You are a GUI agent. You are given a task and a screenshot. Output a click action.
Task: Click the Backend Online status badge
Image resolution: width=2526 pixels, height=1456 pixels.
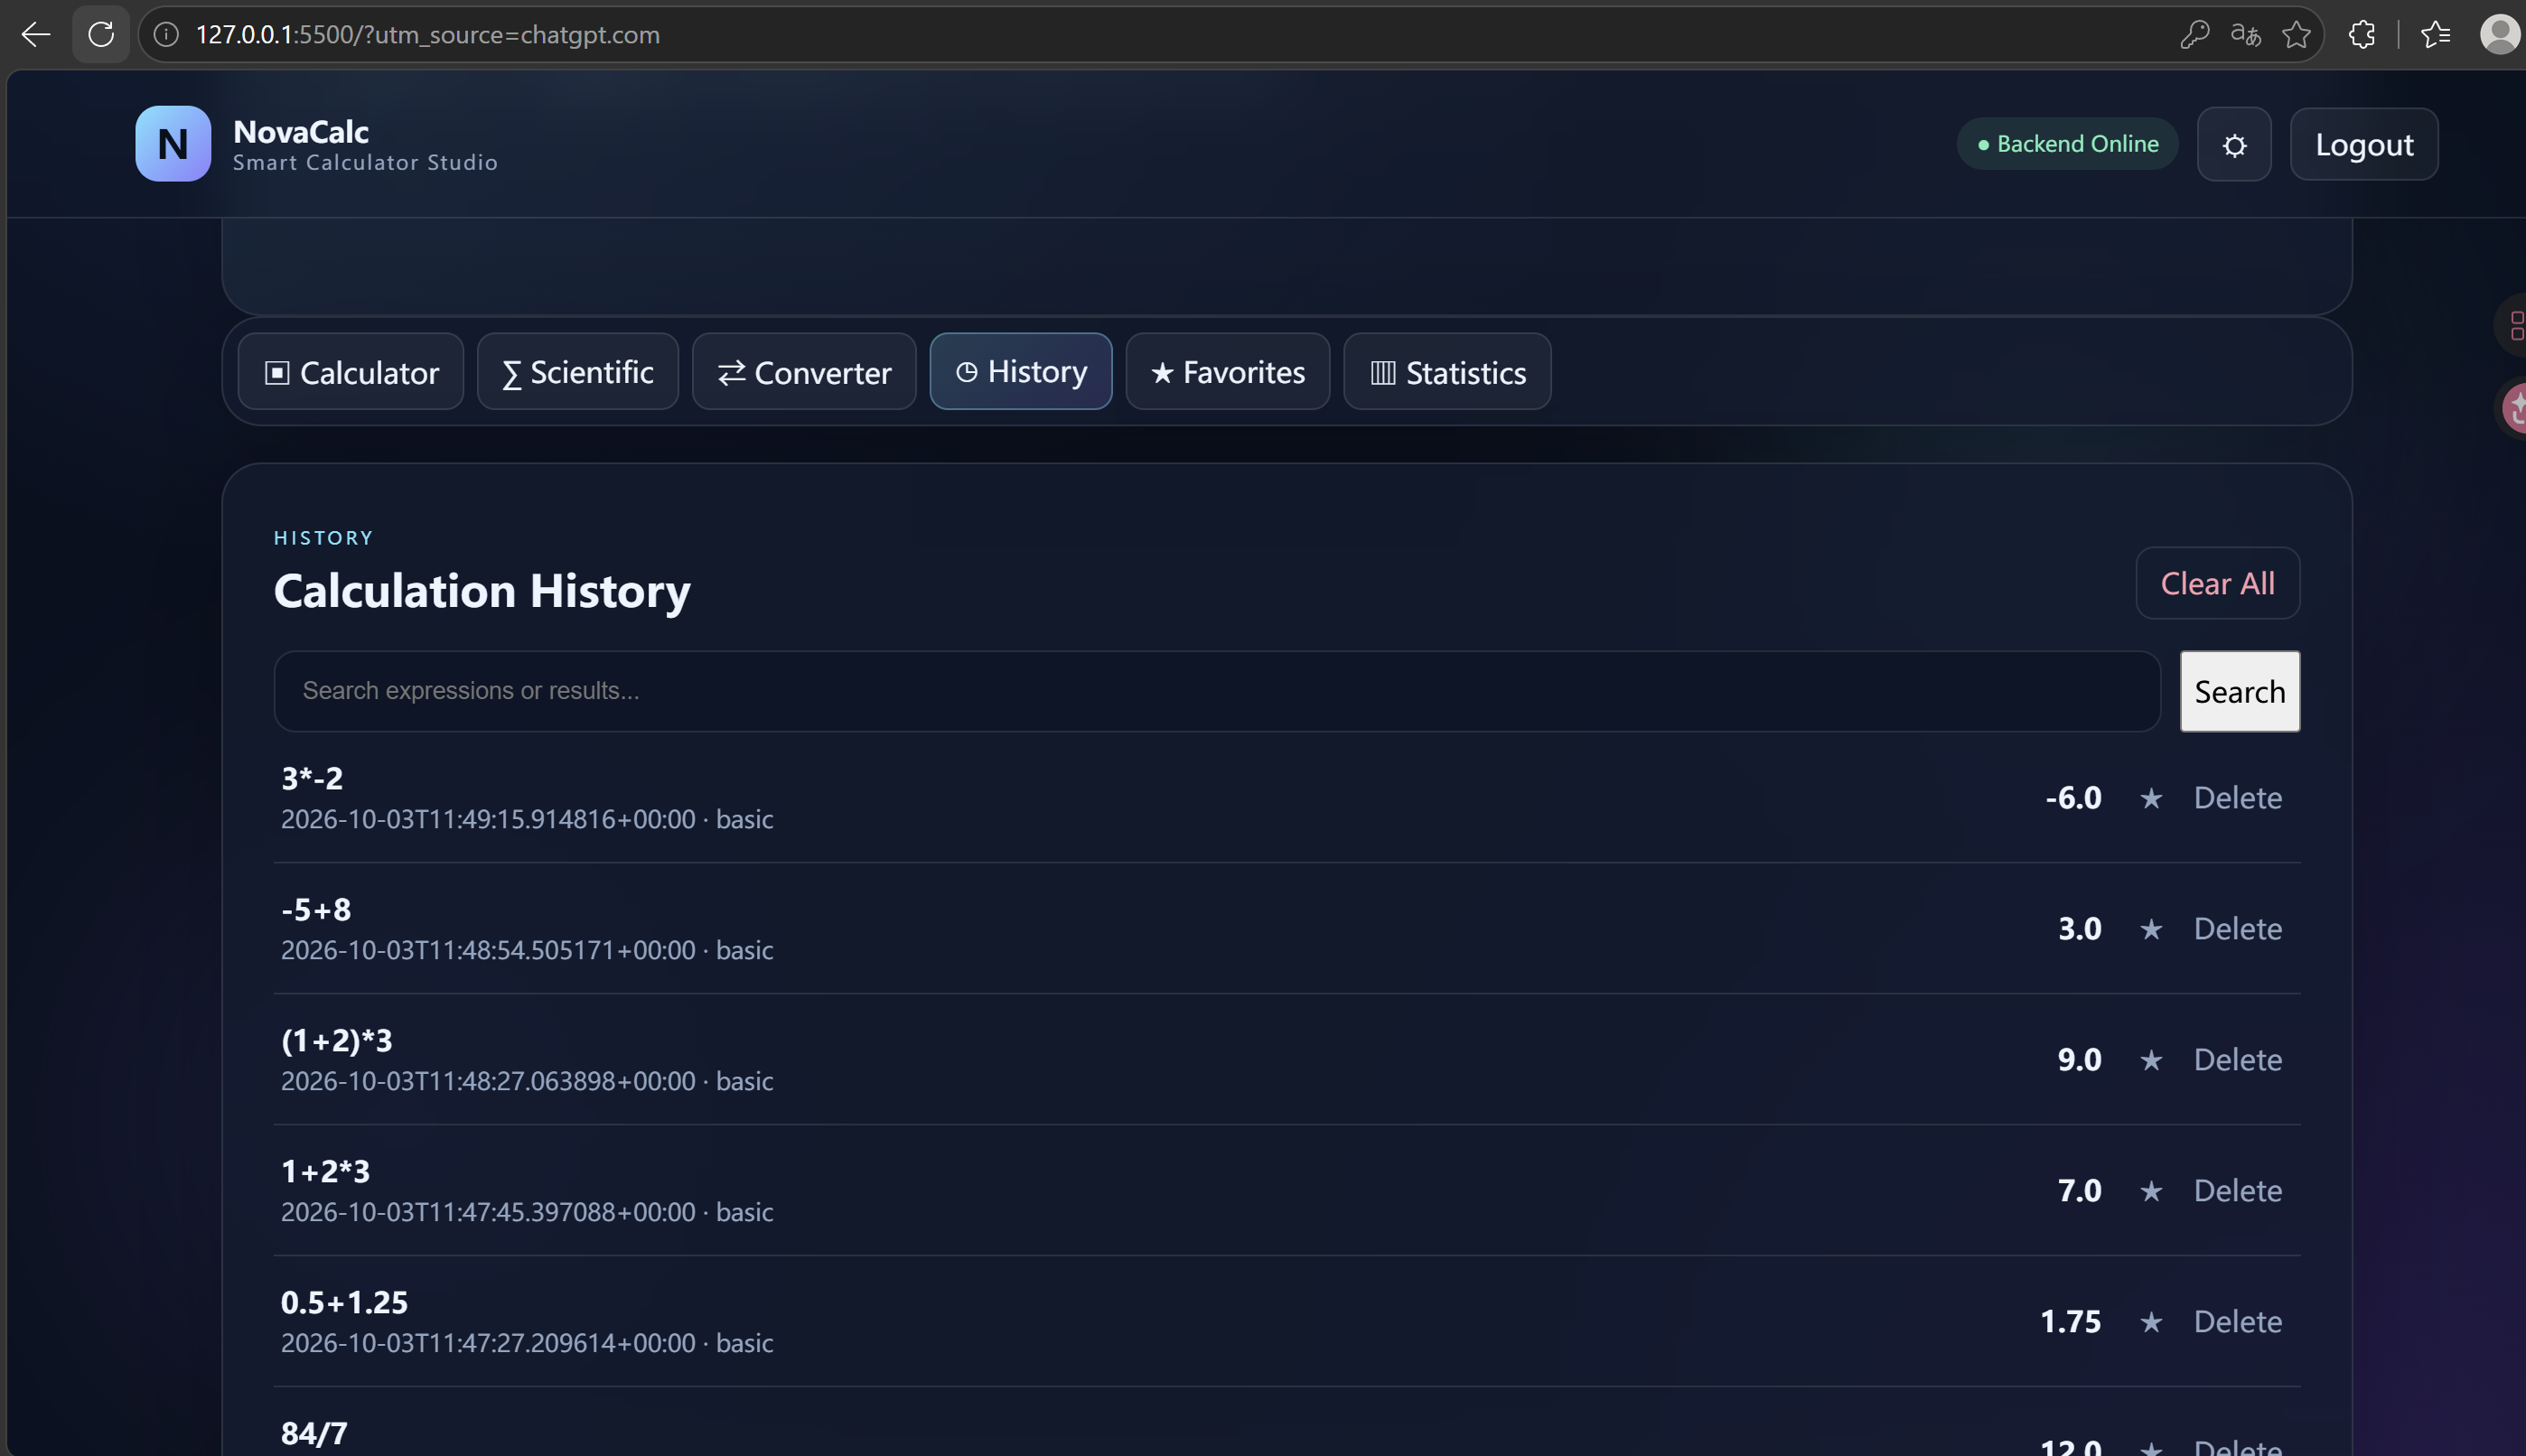click(2067, 144)
